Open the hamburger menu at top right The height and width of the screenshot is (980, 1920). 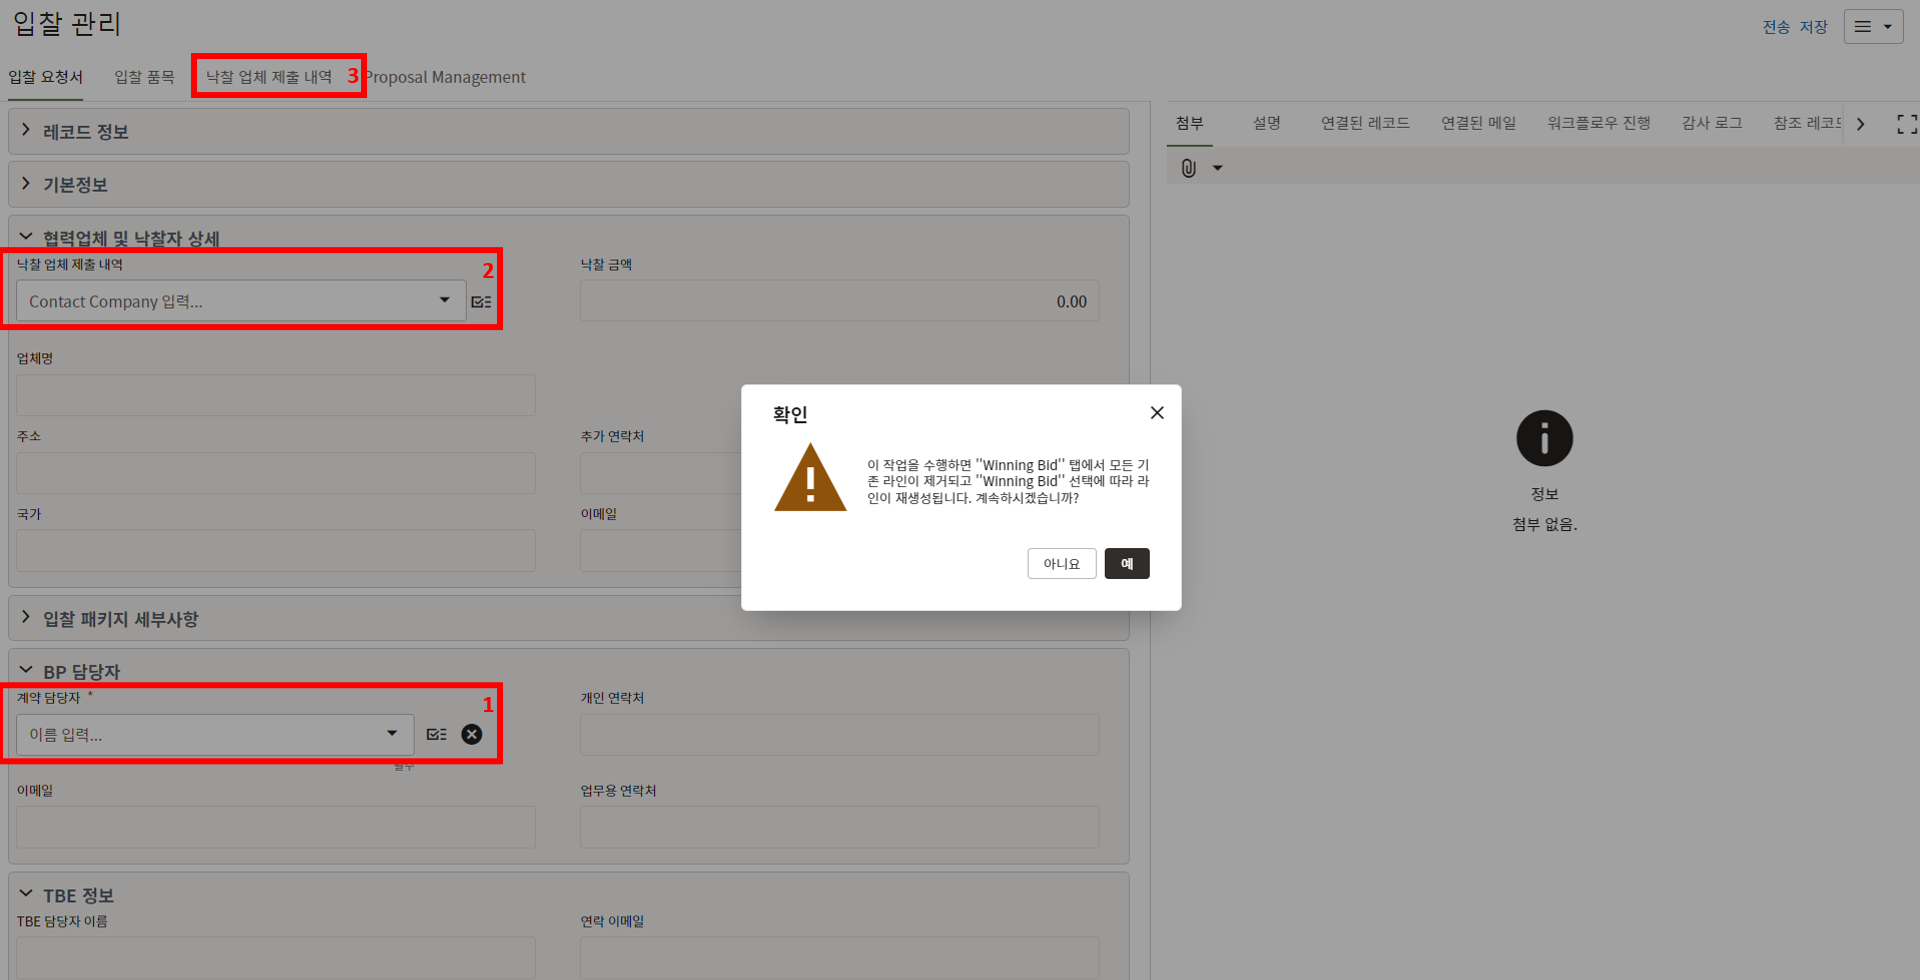[1872, 27]
